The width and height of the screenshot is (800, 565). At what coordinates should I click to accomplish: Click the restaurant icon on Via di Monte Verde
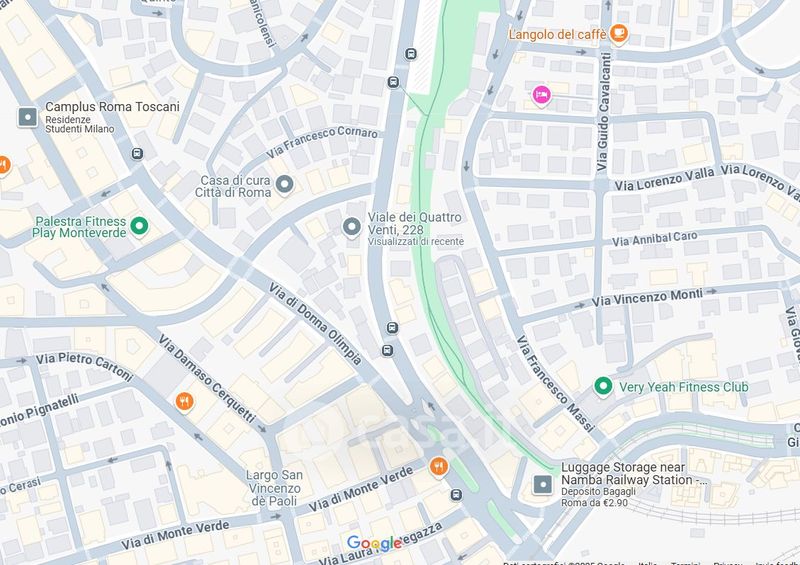pyautogui.click(x=438, y=466)
